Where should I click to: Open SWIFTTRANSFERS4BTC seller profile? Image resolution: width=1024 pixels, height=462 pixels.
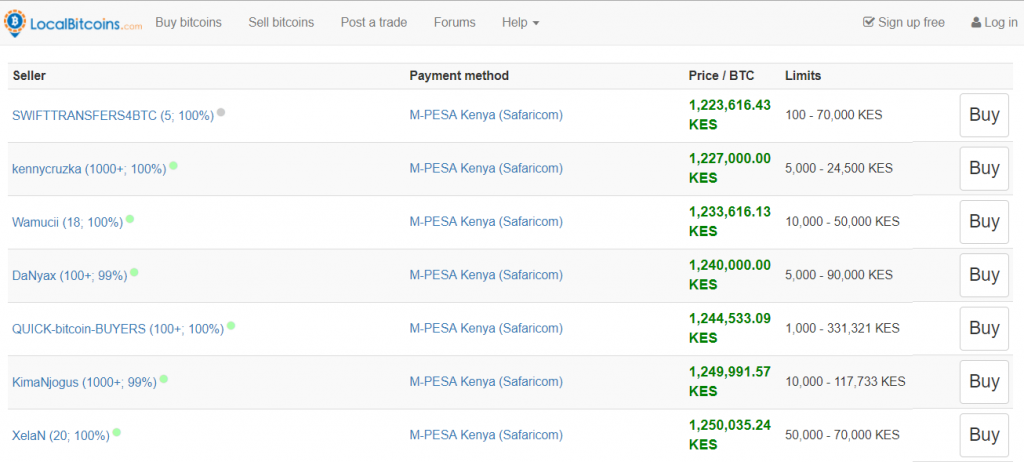(113, 116)
